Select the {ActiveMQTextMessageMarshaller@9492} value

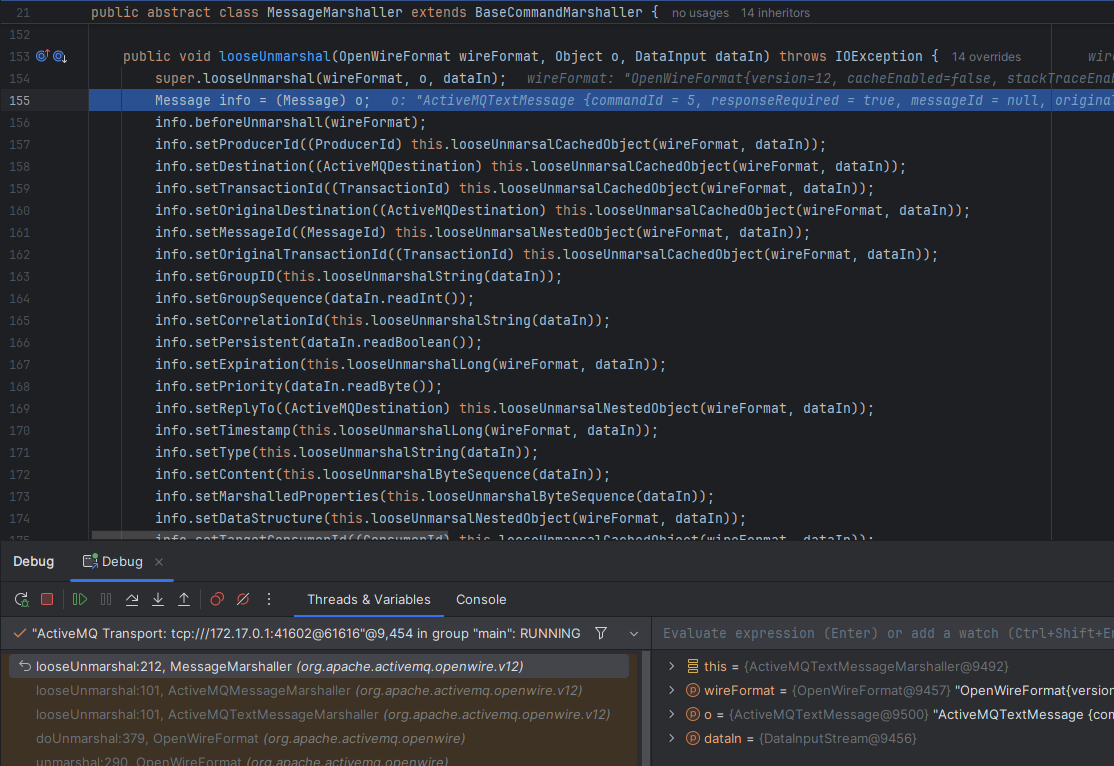876,666
